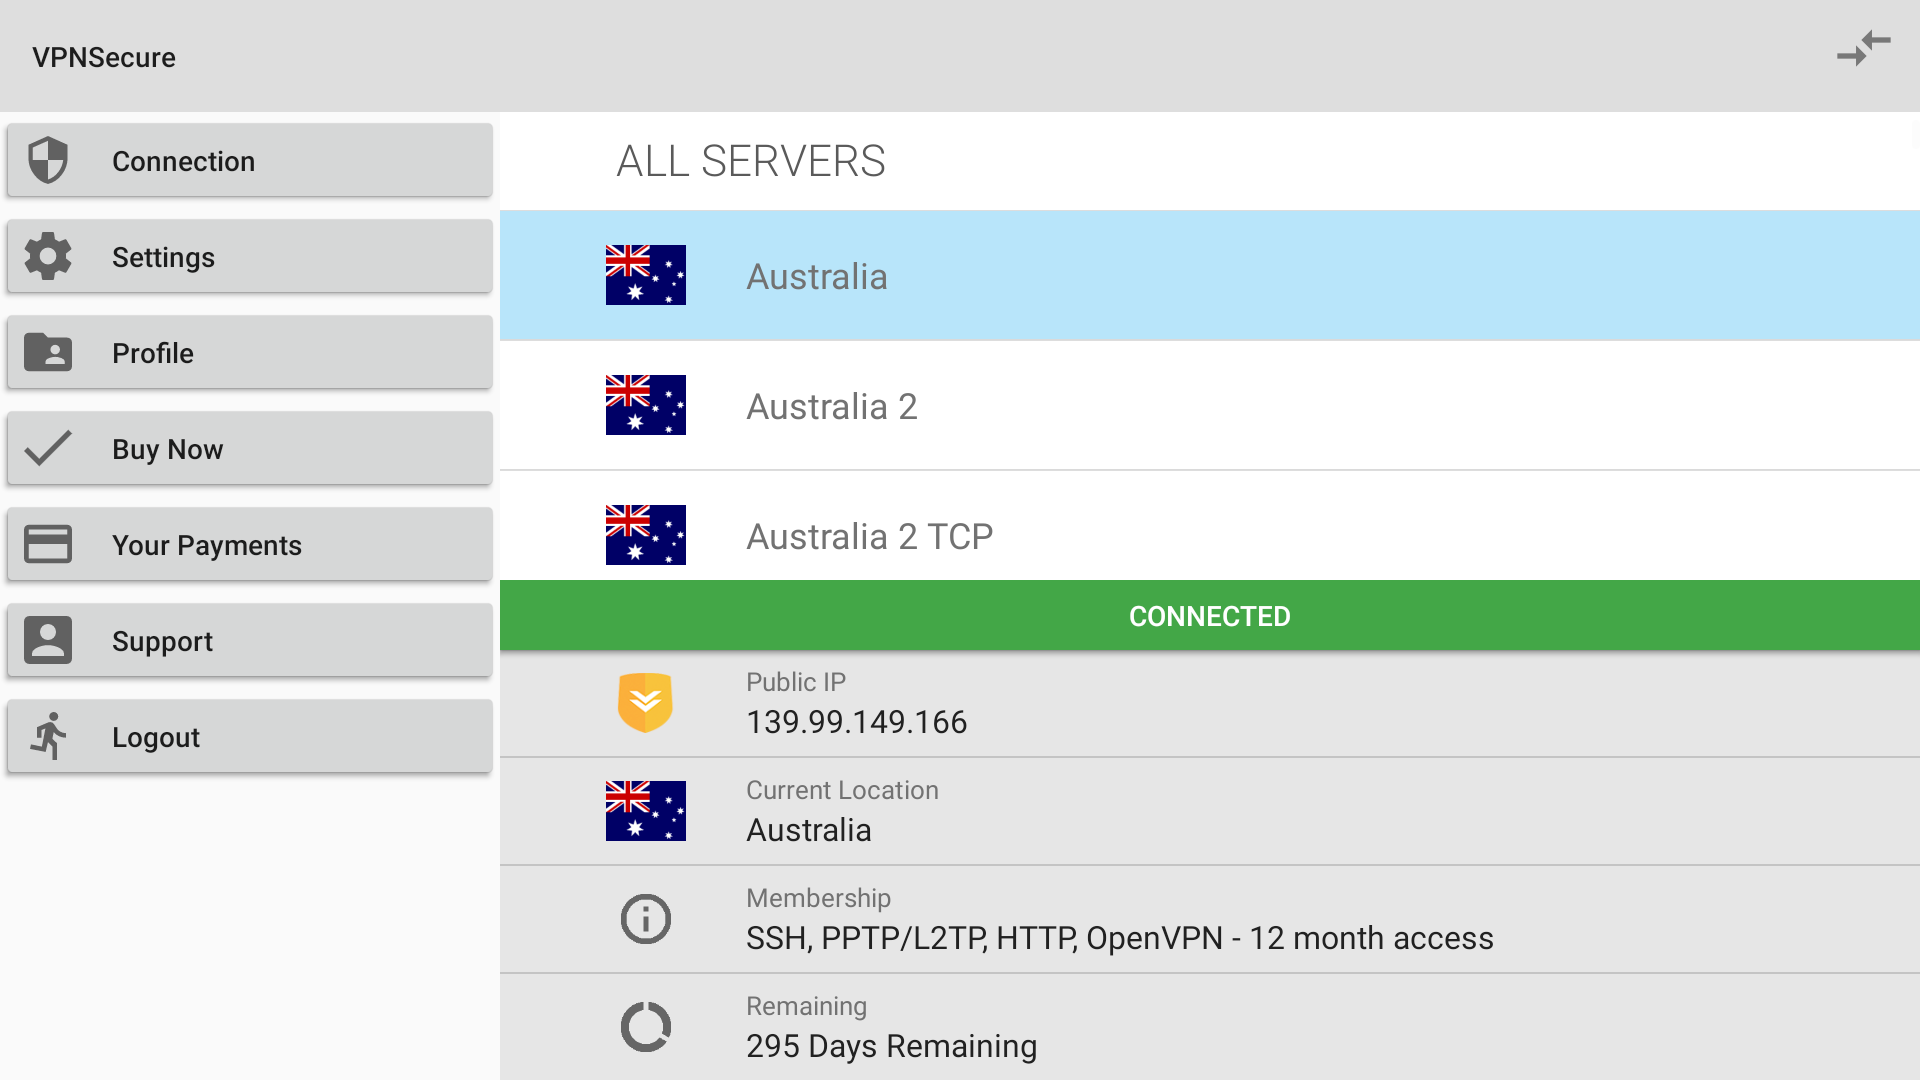Image resolution: width=1920 pixels, height=1080 pixels.
Task: Open the Profile menu item
Action: (x=250, y=352)
